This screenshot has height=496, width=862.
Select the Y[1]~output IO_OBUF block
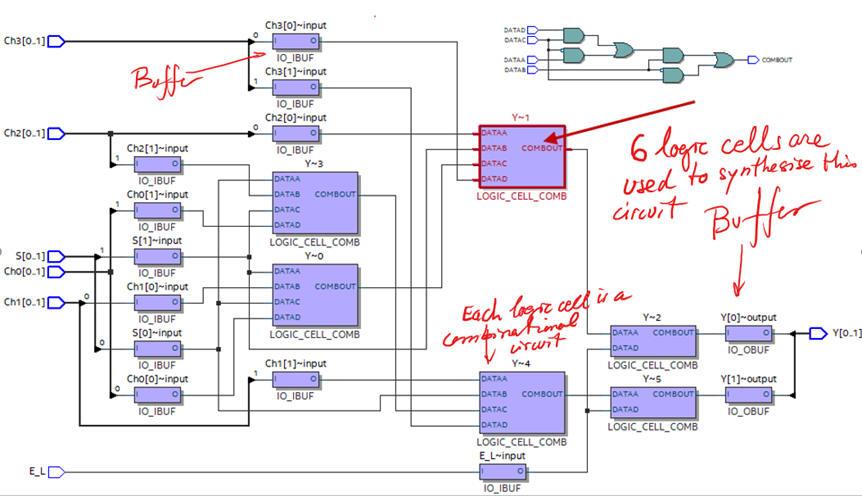pos(748,395)
